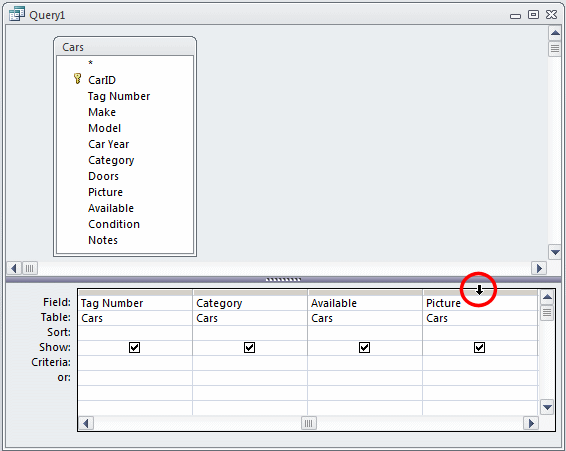This screenshot has width=566, height=451.
Task: Select the asterisk all-fields entry in Cars
Action: 91,63
